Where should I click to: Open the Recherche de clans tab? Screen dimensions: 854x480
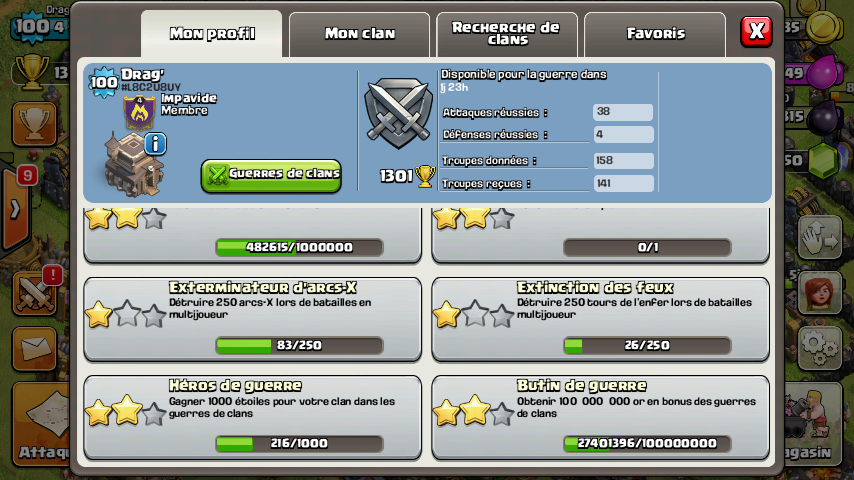point(507,34)
